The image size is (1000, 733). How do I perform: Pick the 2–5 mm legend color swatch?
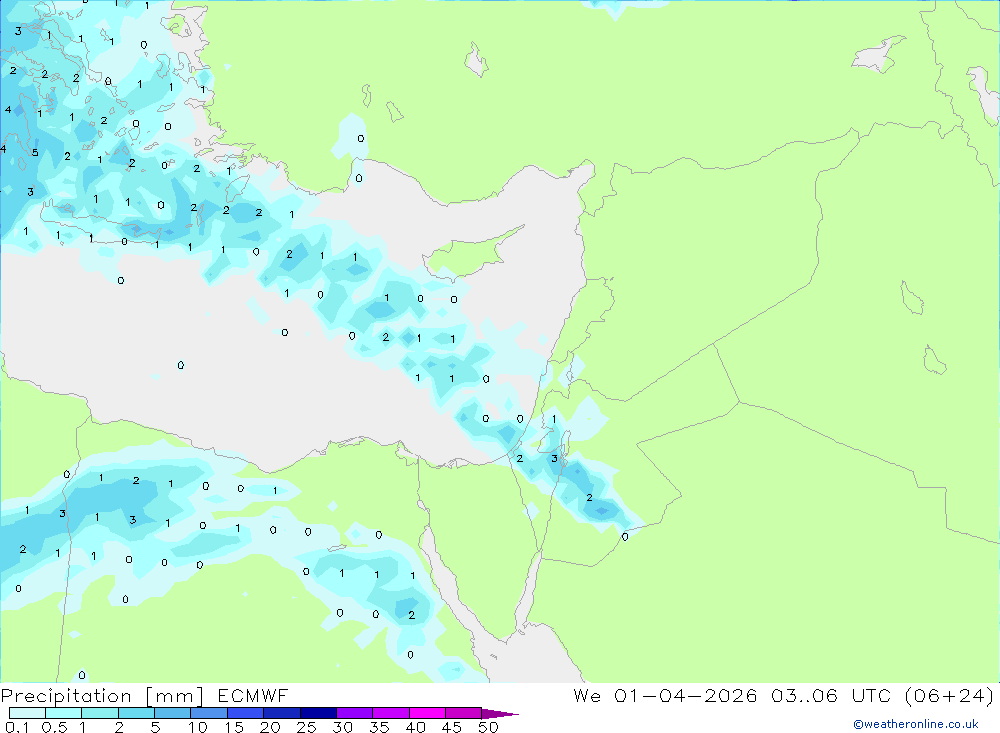pyautogui.click(x=136, y=713)
